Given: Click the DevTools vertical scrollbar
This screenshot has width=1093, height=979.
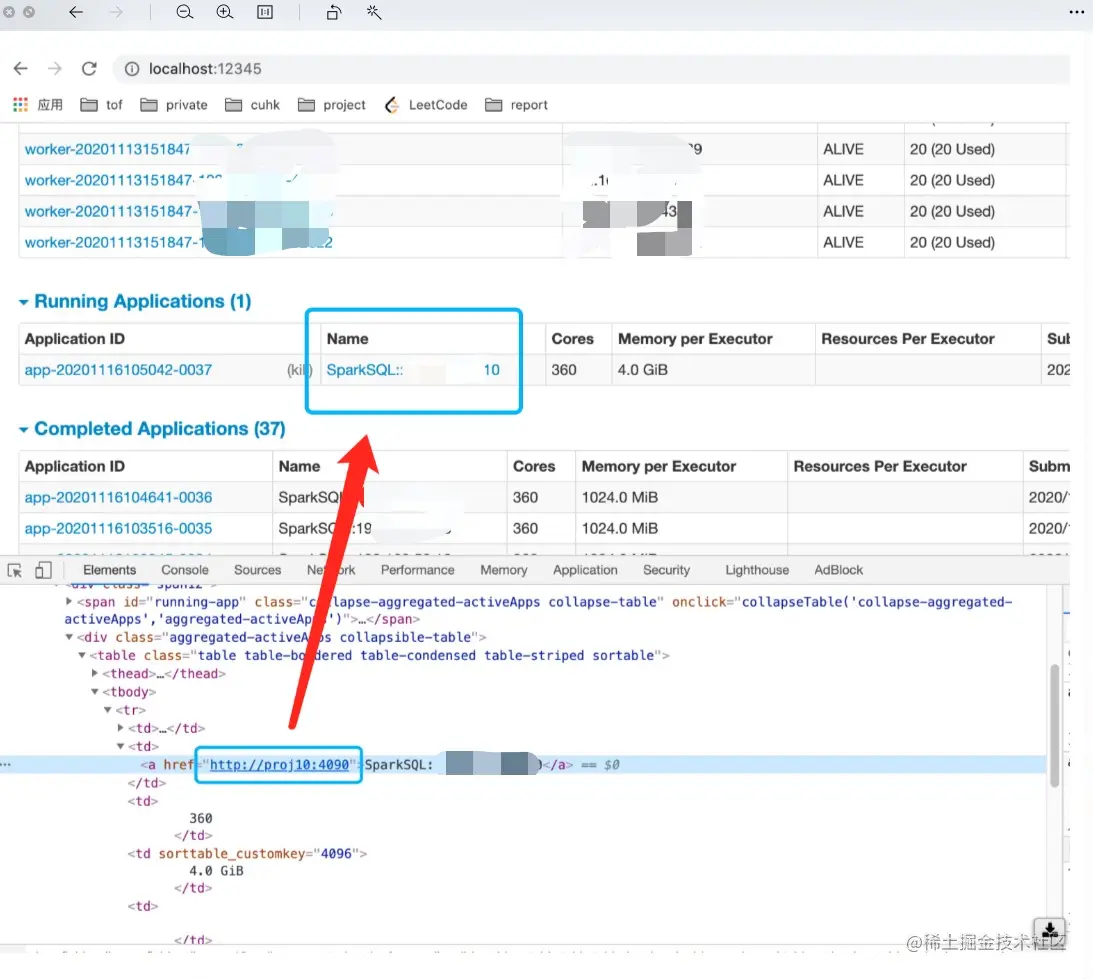Looking at the screenshot, I should tap(1054, 725).
